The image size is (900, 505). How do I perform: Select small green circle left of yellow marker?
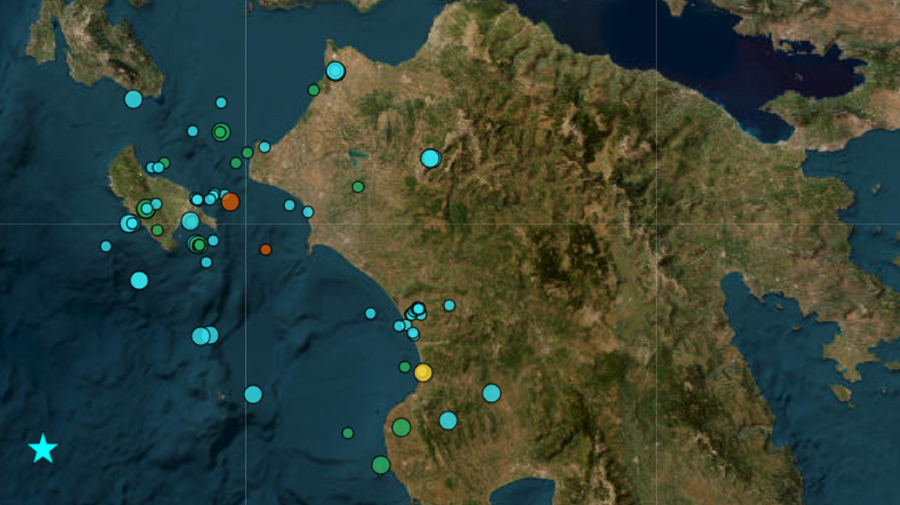(405, 367)
